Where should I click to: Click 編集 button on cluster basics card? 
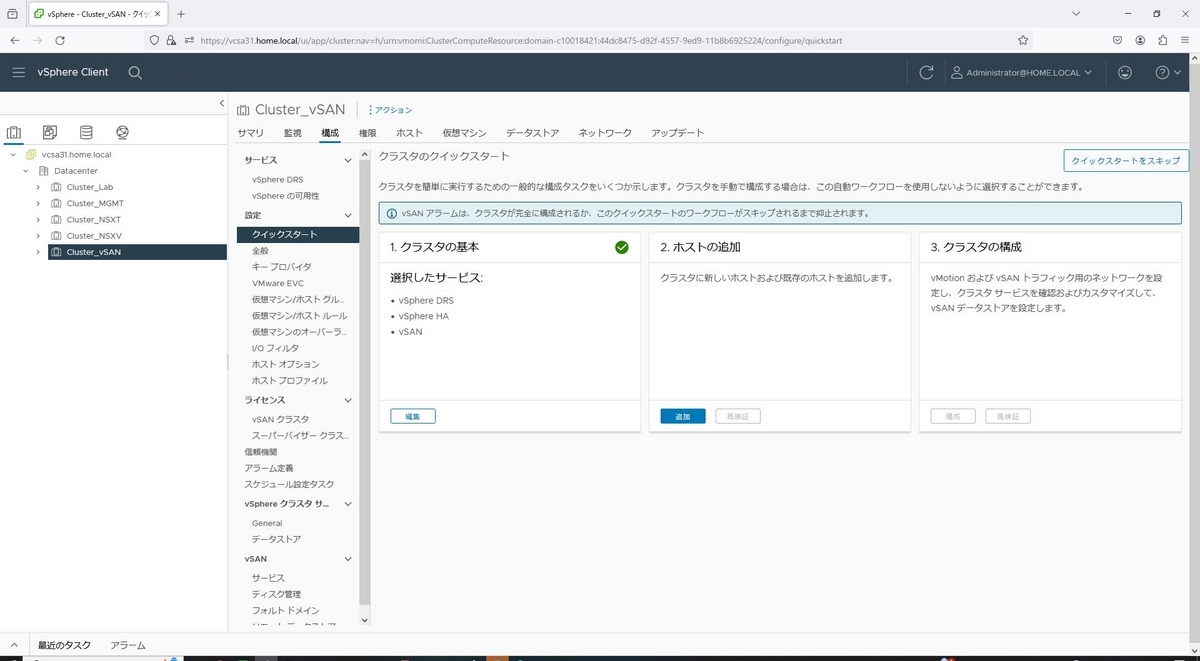pyautogui.click(x=413, y=416)
